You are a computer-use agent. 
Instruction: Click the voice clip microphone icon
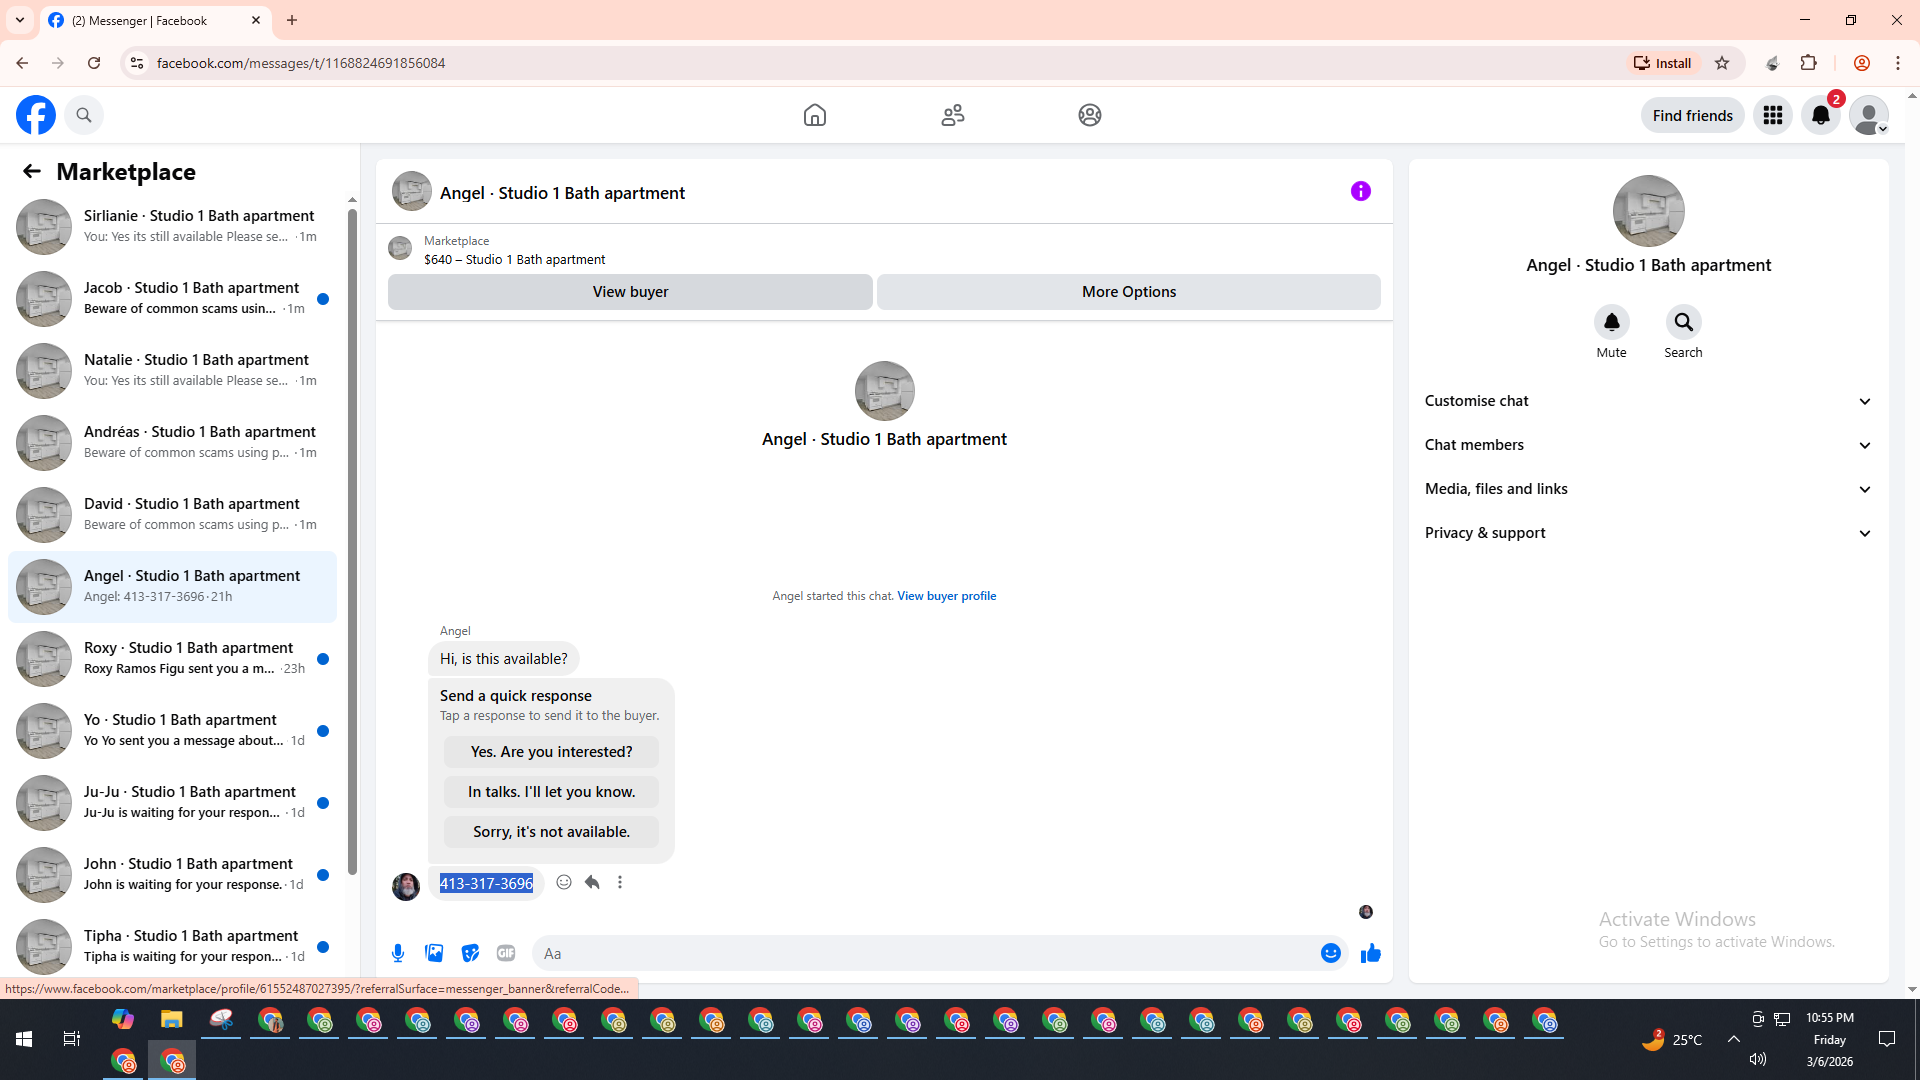click(398, 953)
